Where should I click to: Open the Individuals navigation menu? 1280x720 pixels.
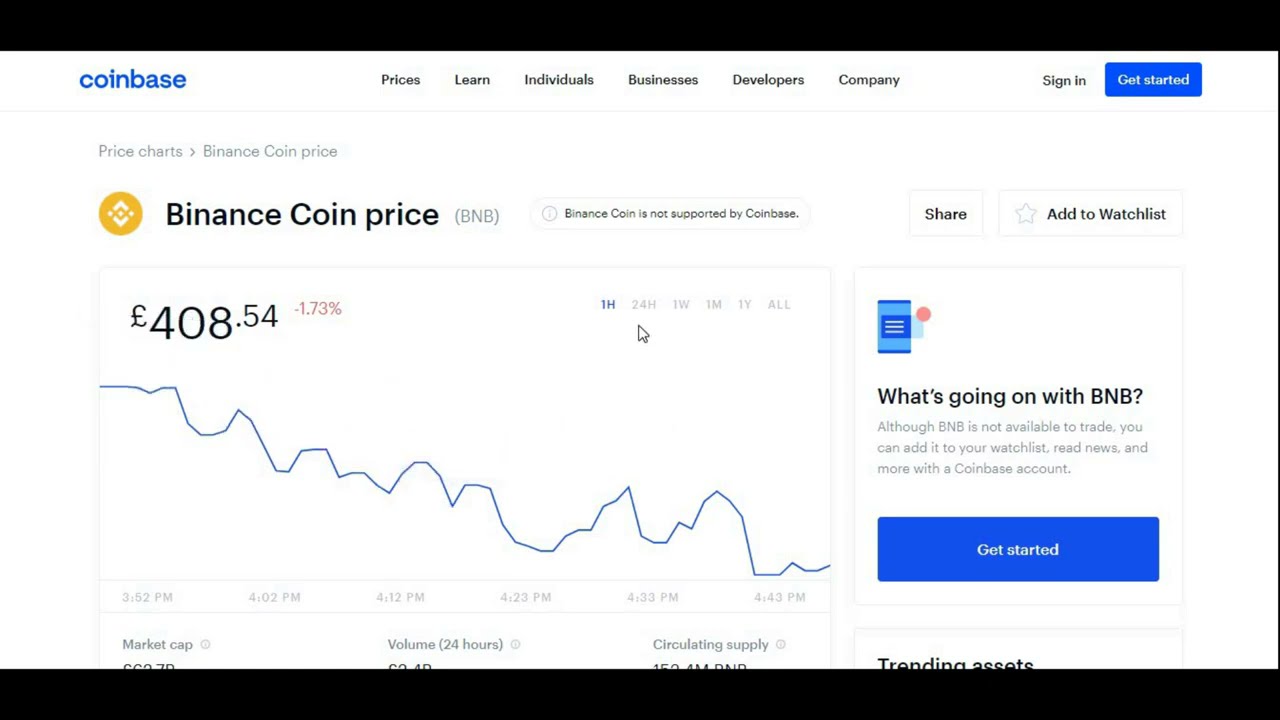[559, 80]
